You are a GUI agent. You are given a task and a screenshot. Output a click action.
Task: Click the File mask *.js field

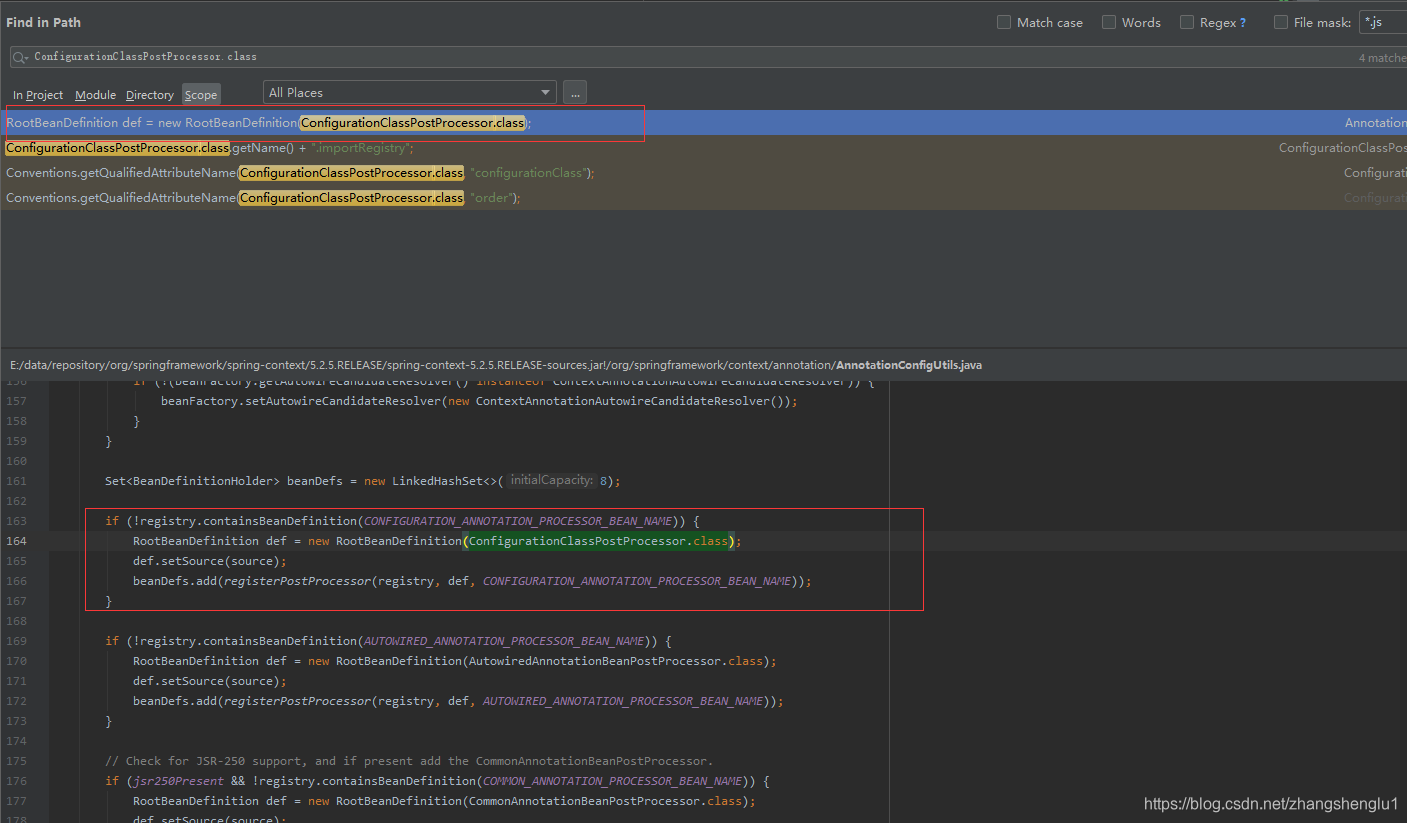coord(1382,22)
